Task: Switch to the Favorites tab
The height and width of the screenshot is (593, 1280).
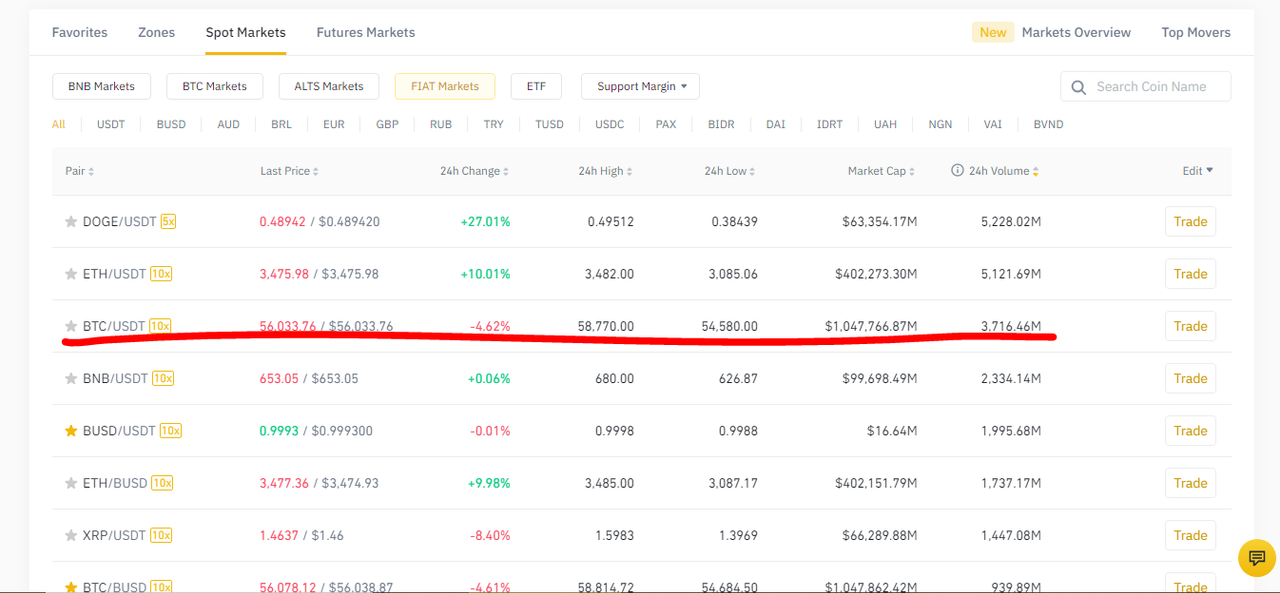Action: point(80,32)
